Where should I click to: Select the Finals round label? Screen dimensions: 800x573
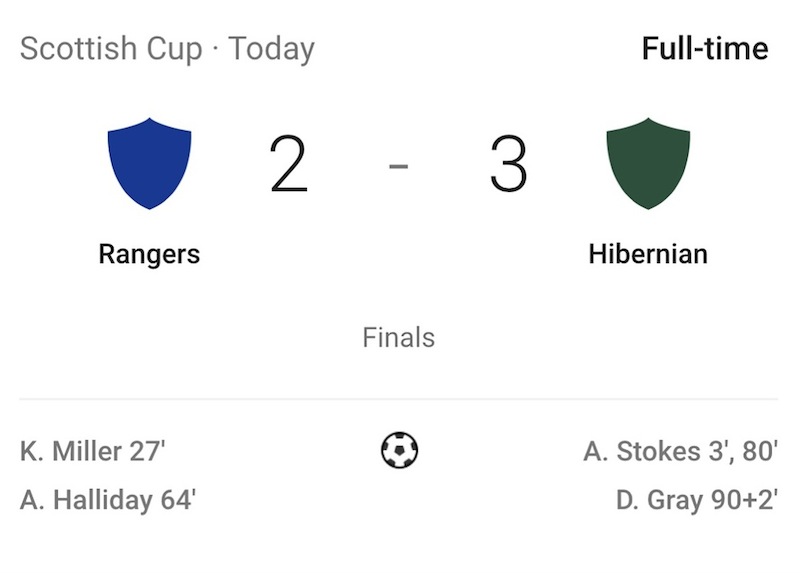tap(398, 337)
